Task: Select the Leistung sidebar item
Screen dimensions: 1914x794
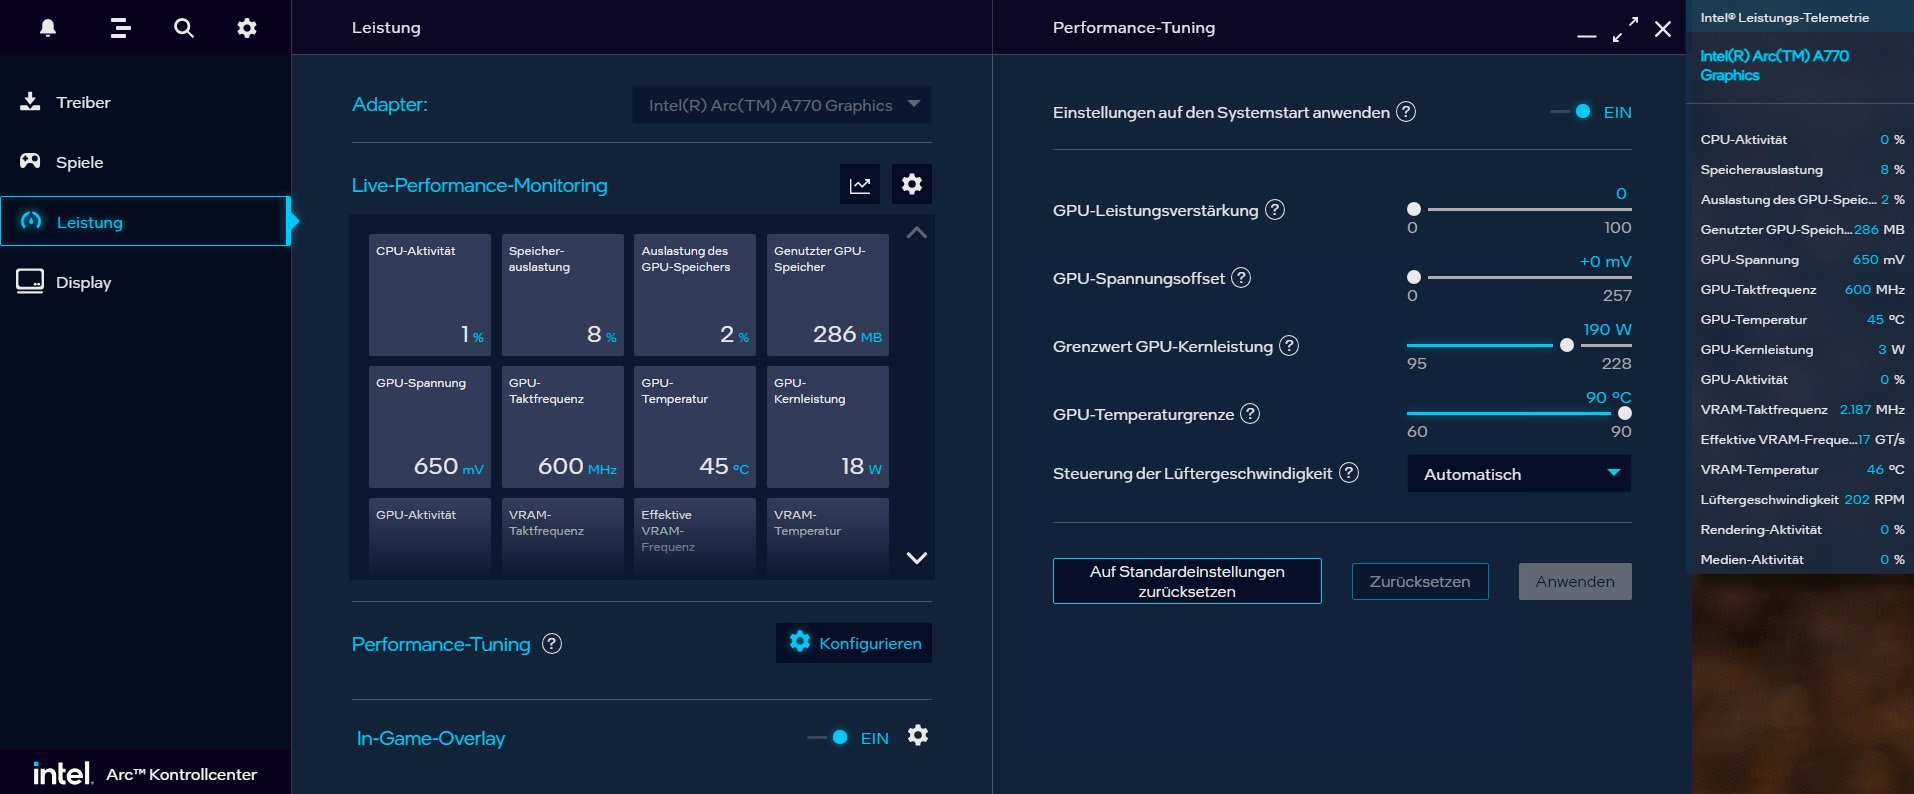Action: pos(145,221)
